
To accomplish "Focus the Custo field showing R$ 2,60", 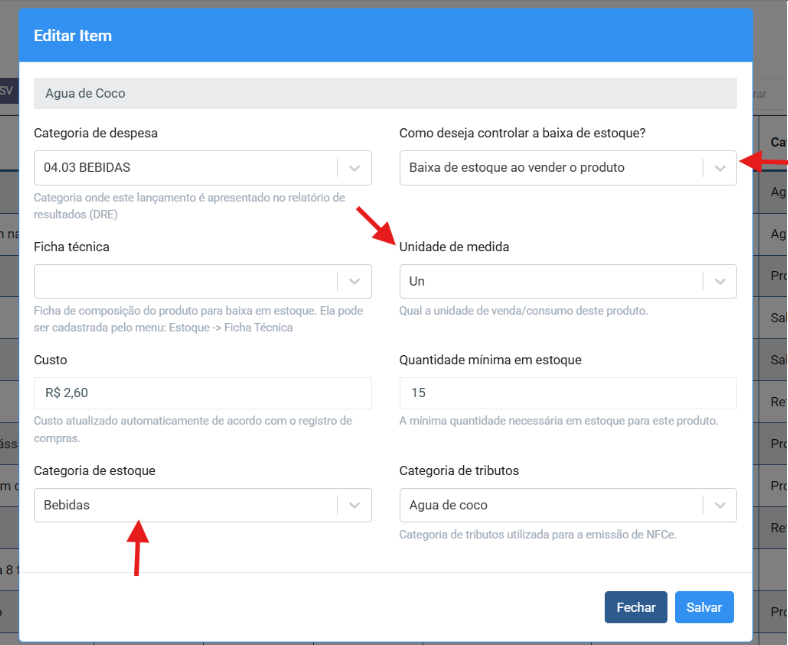I will coord(203,393).
